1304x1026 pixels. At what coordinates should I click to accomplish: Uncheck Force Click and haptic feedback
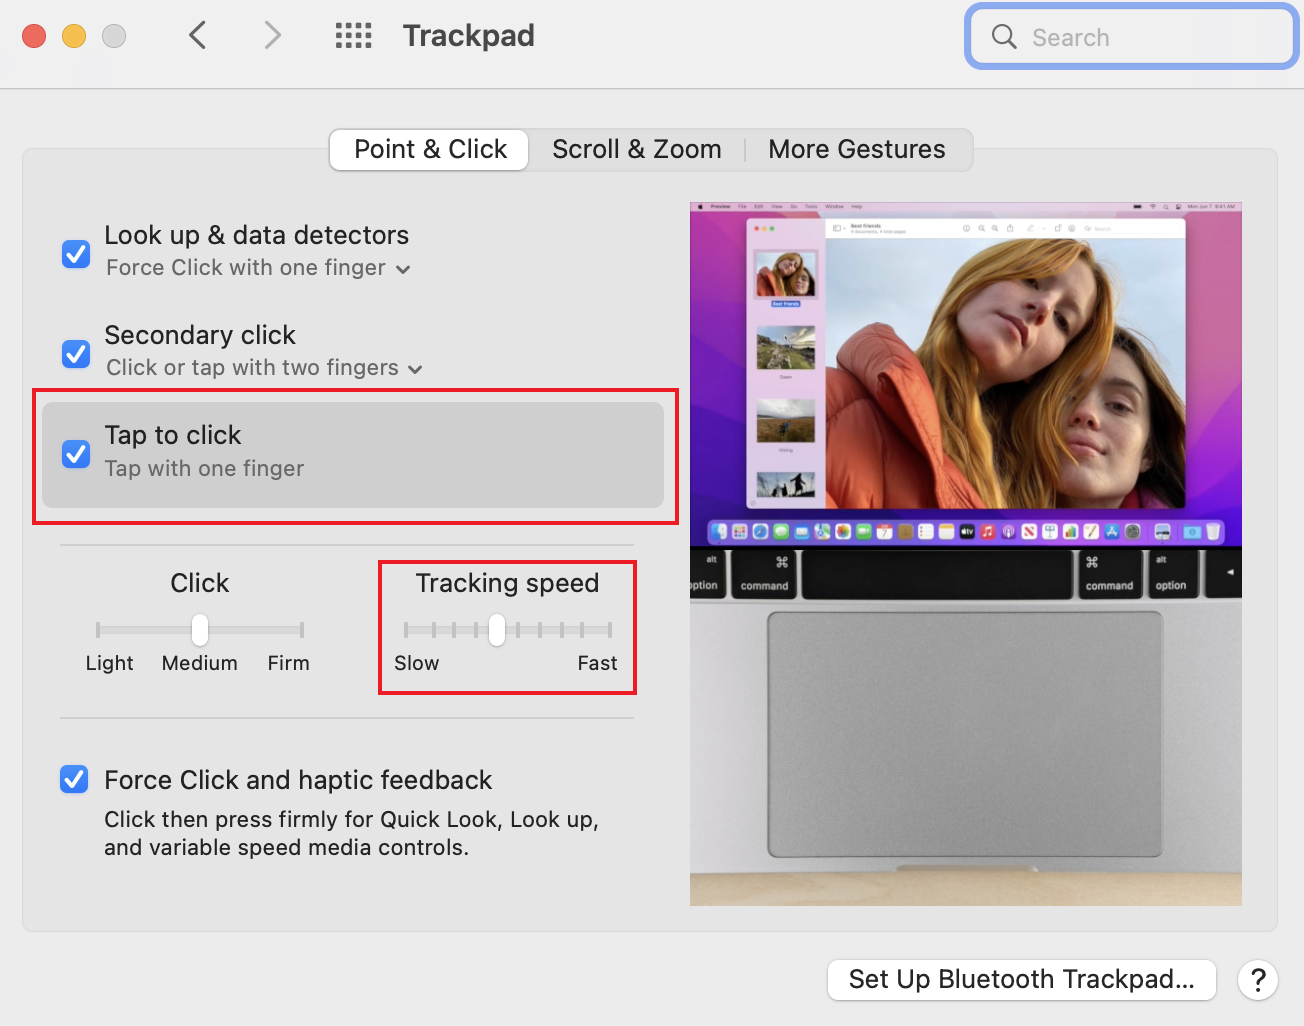tap(74, 779)
